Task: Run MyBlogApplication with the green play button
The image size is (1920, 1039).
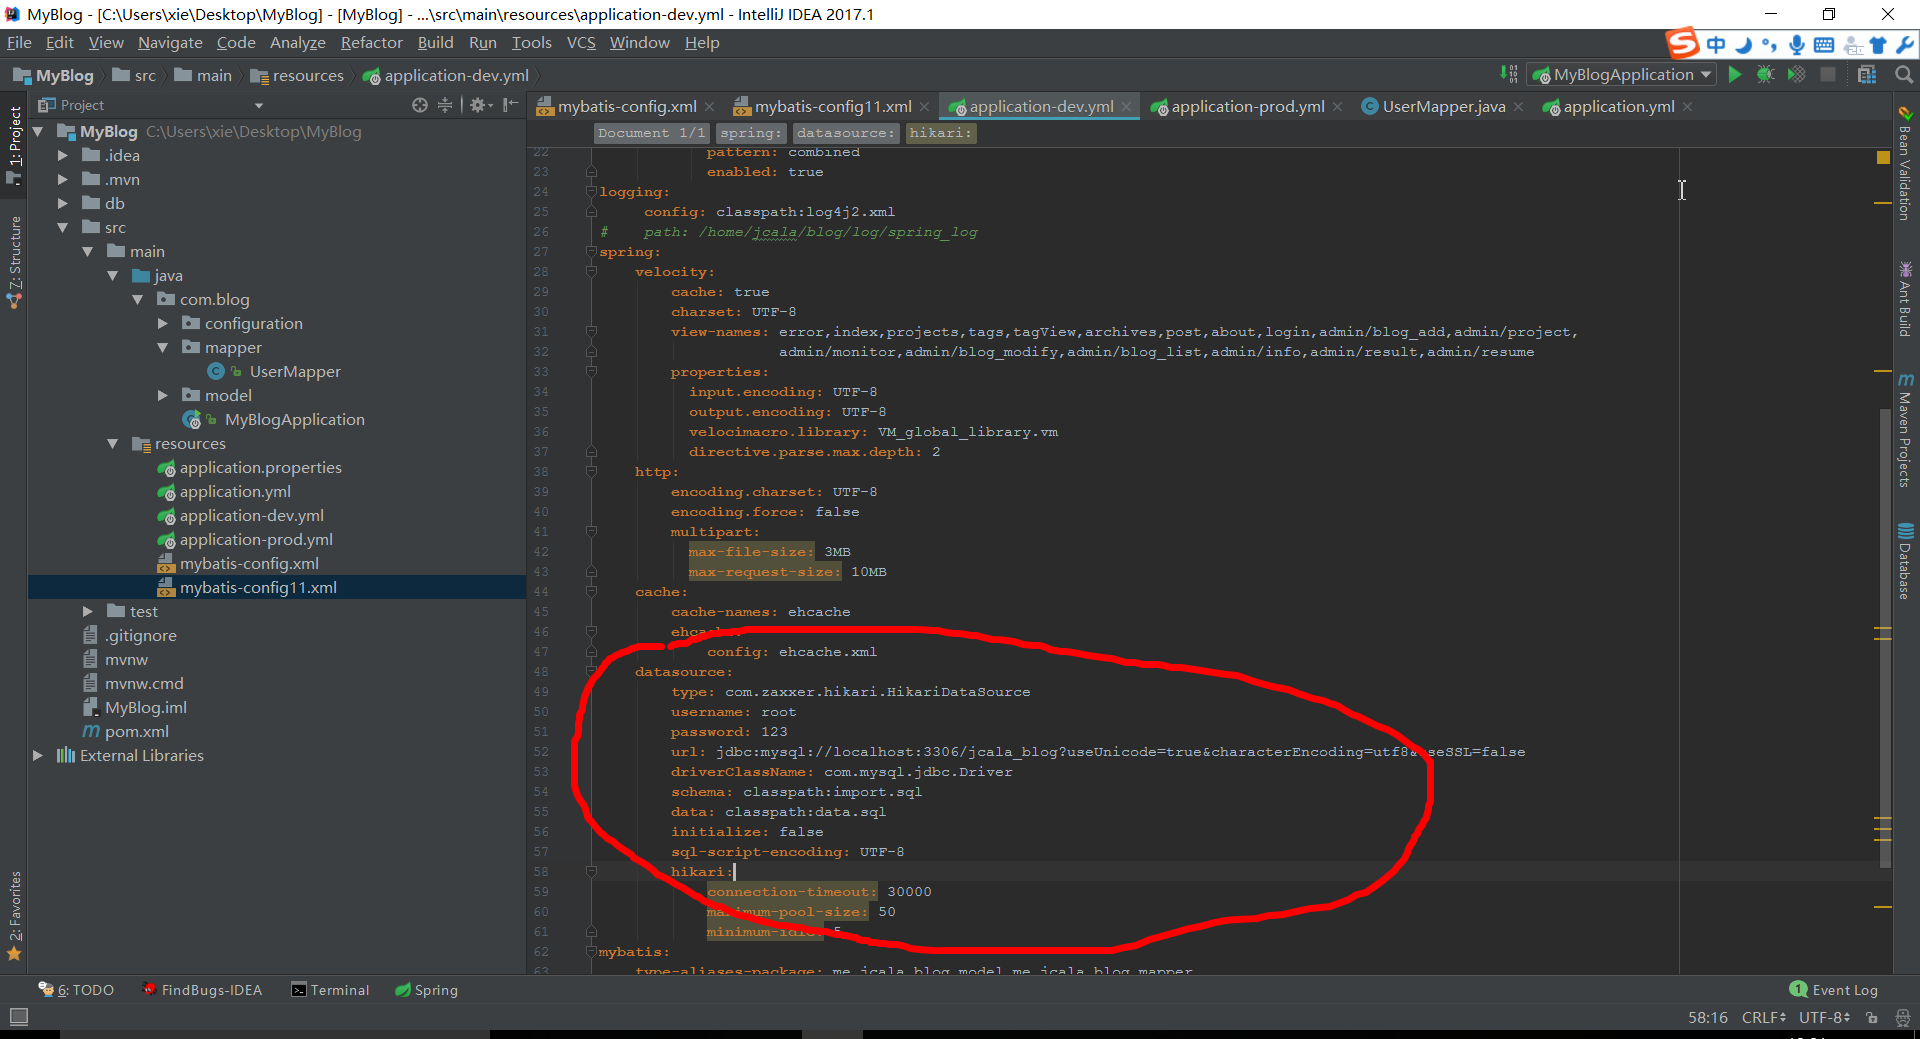Action: click(x=1735, y=75)
